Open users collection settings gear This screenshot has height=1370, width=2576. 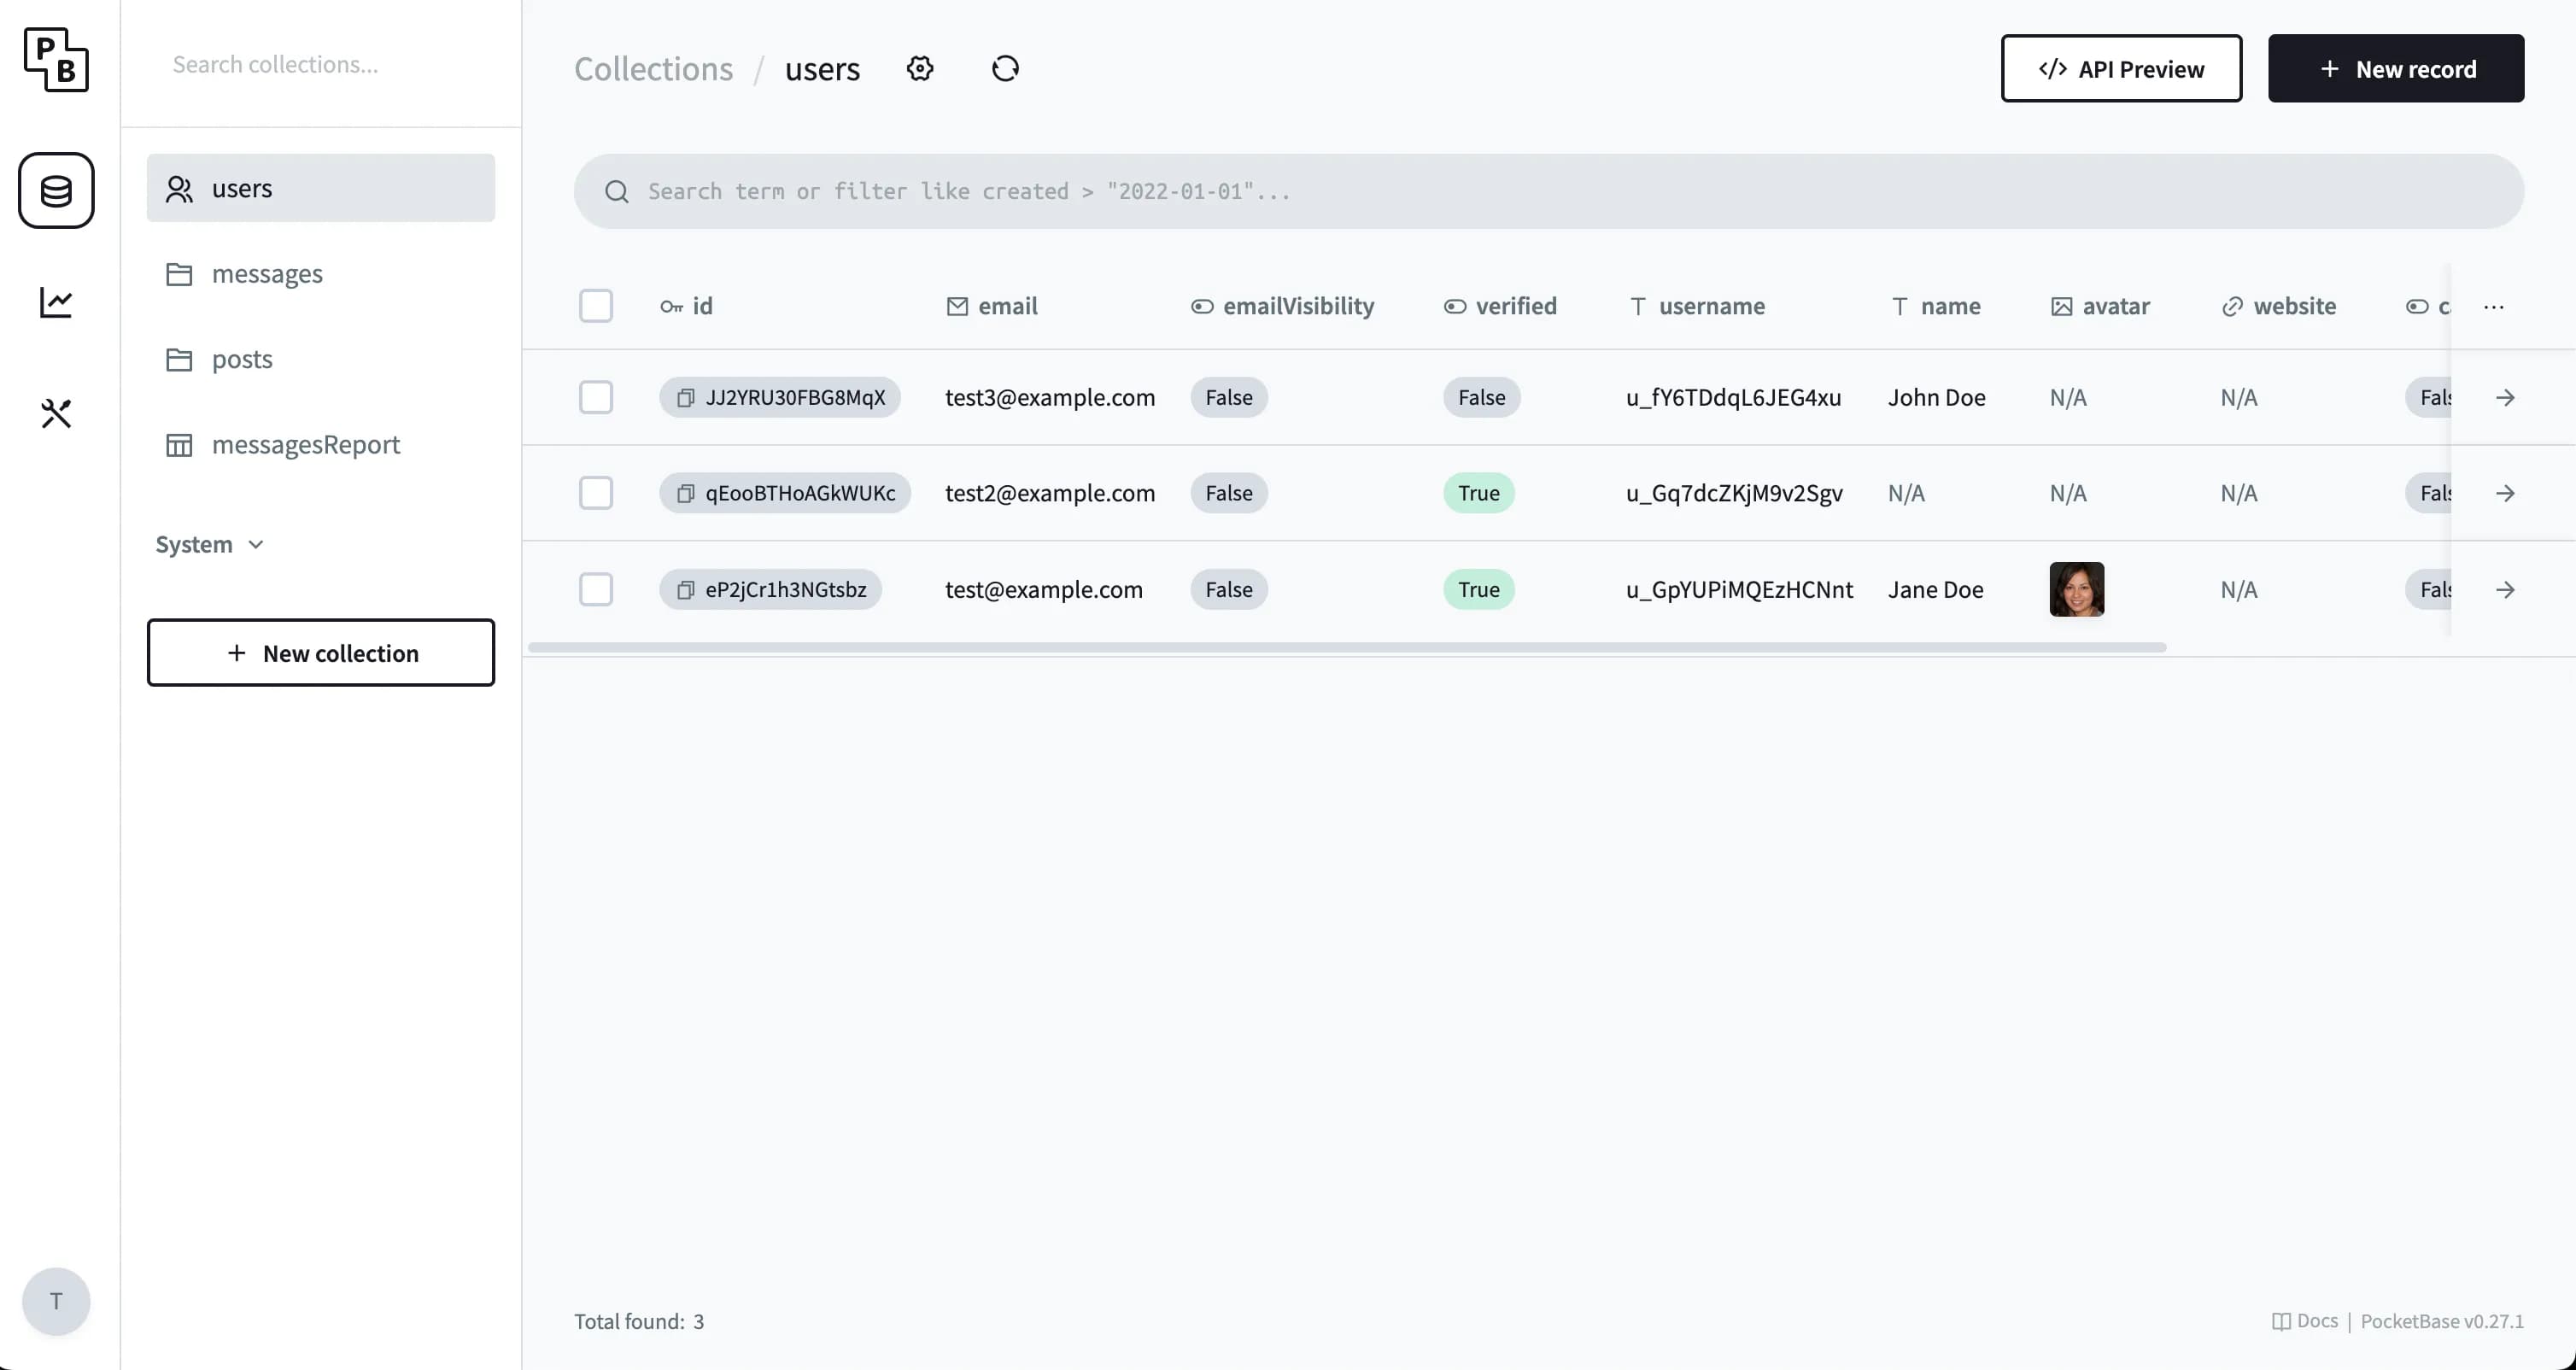click(x=920, y=68)
